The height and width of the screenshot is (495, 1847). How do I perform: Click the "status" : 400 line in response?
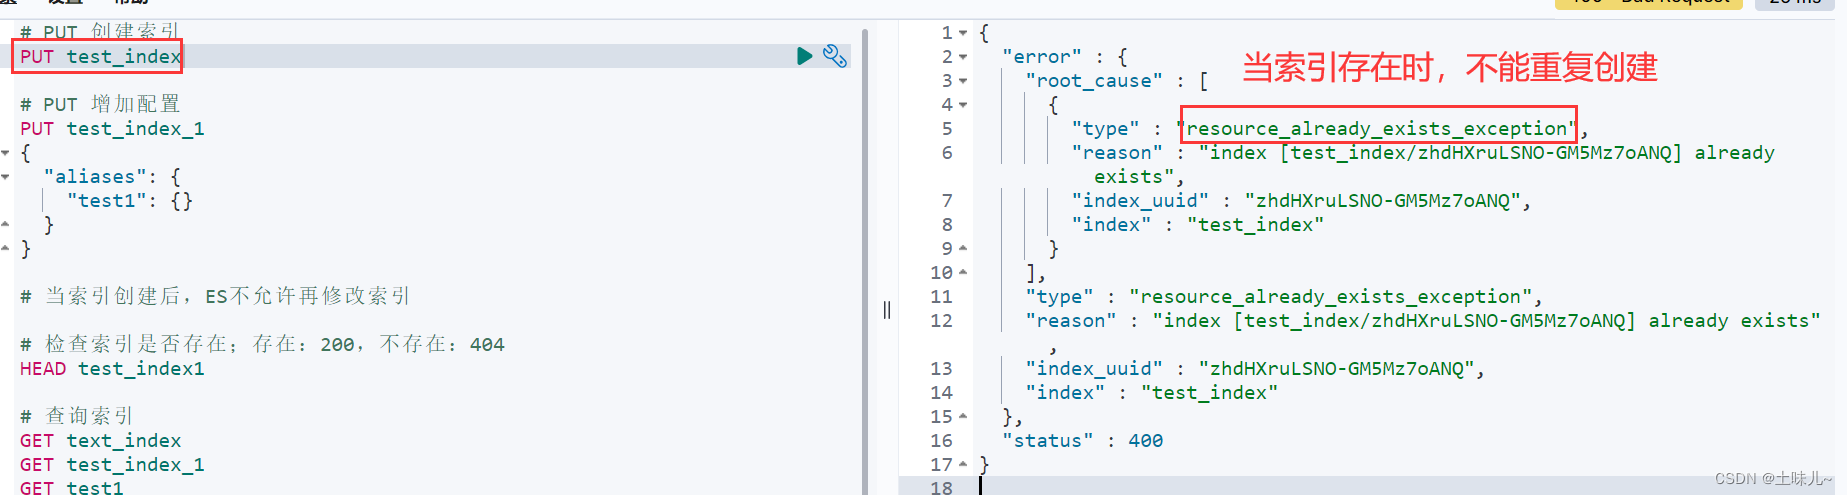point(1082,441)
